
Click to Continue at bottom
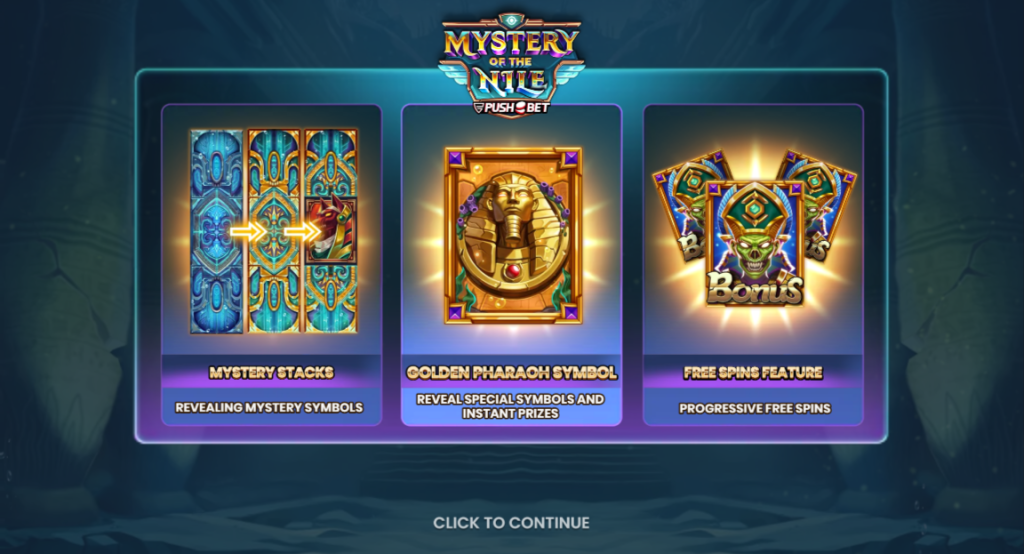(511, 523)
